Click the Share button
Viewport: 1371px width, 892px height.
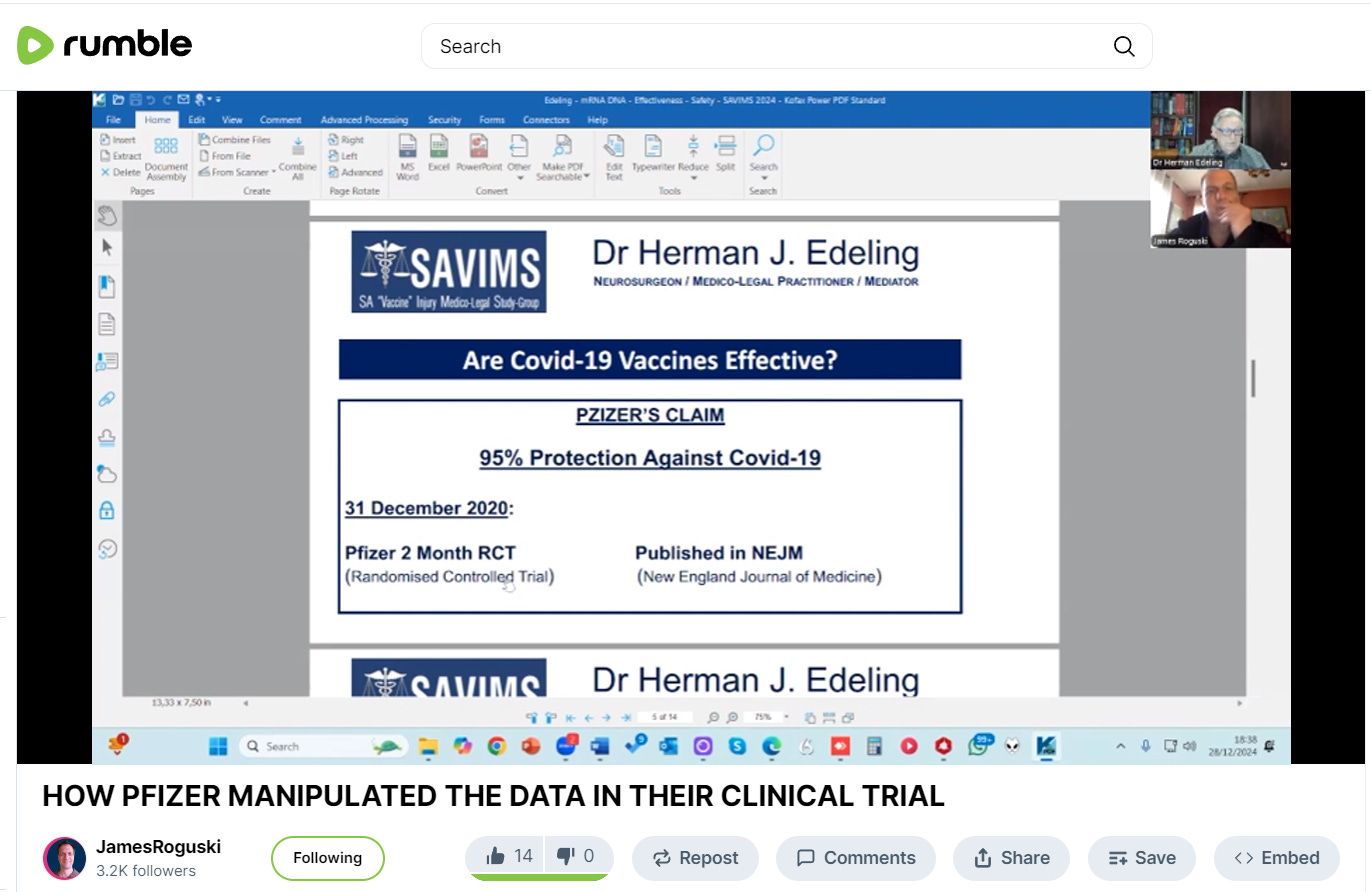click(1011, 858)
